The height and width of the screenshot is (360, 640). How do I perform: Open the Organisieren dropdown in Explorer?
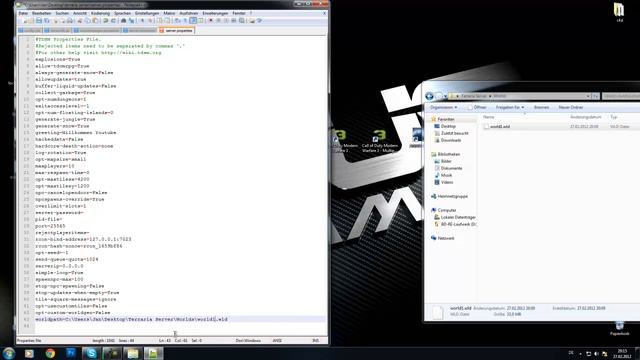(x=444, y=107)
